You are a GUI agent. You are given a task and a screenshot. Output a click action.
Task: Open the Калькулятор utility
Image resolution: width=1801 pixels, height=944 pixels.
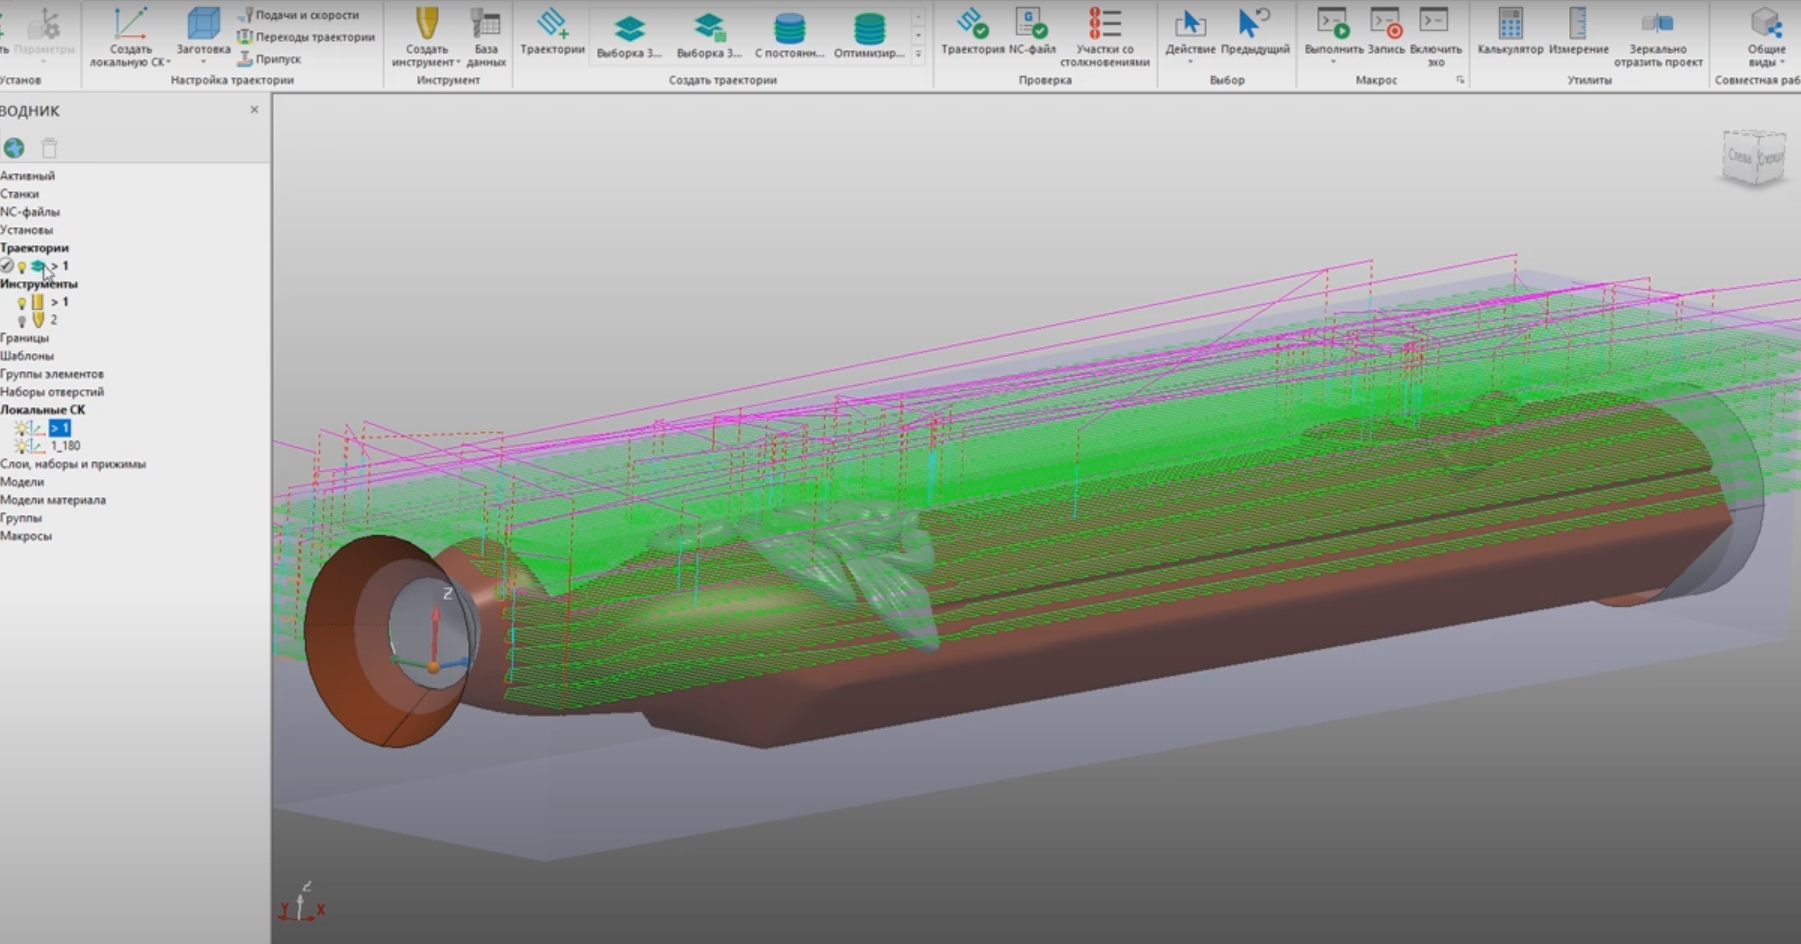point(1510,31)
